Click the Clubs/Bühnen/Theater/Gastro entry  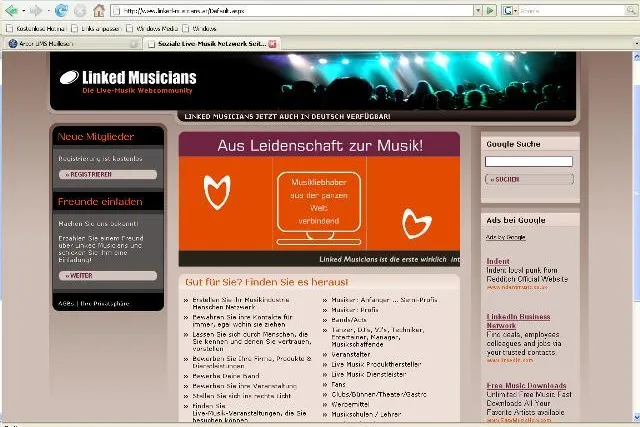(379, 394)
